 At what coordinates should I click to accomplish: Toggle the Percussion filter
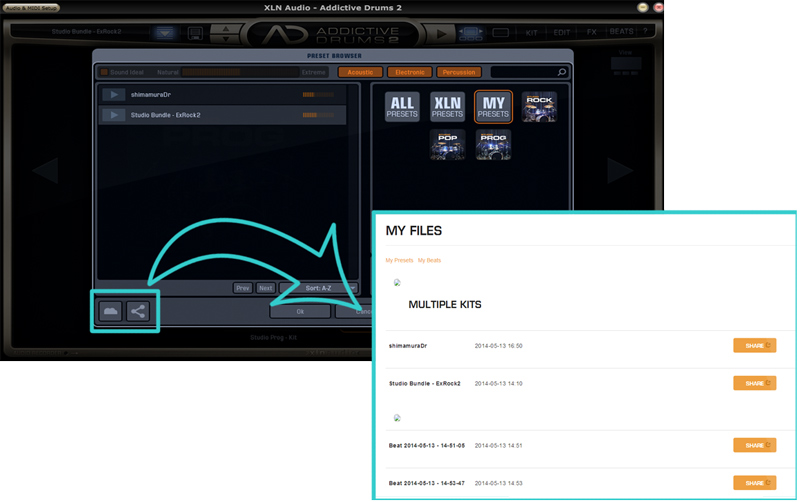pos(459,72)
